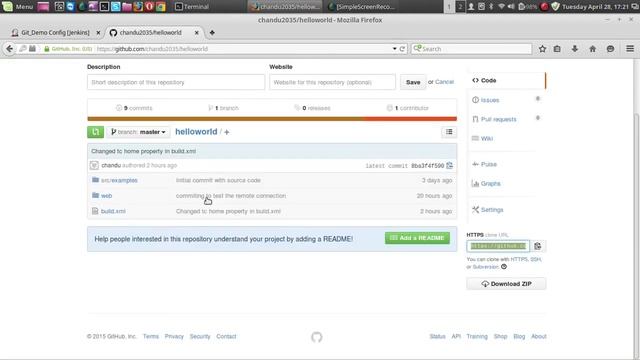Open 'Initial commit with source code' message

[x=218, y=180]
